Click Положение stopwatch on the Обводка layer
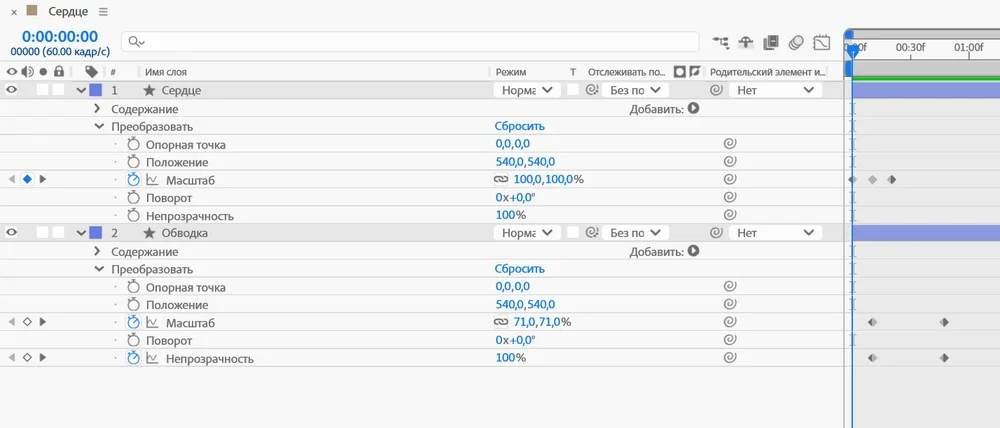The height and width of the screenshot is (428, 1000). tap(134, 305)
